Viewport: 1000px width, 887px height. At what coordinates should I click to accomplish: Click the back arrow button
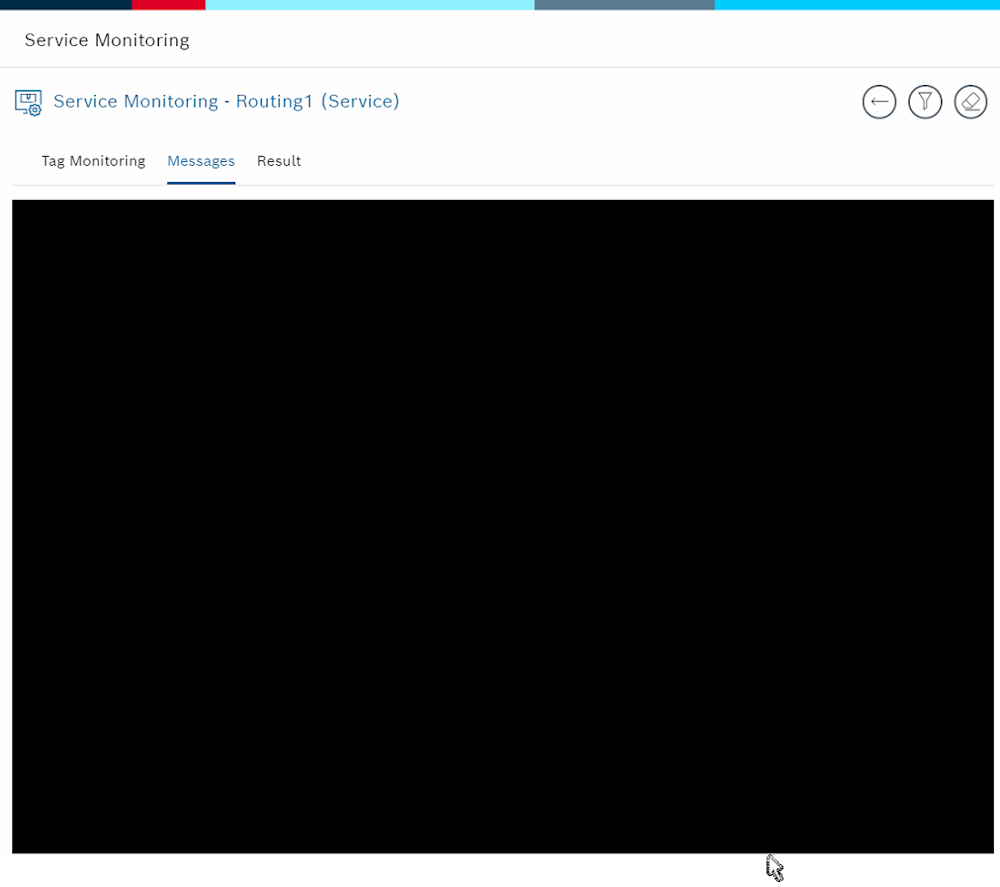(879, 102)
